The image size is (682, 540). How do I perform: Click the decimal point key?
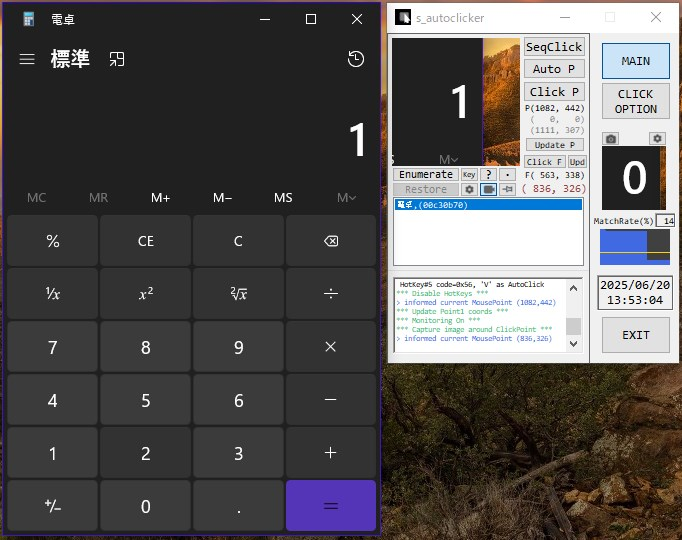pos(238,506)
